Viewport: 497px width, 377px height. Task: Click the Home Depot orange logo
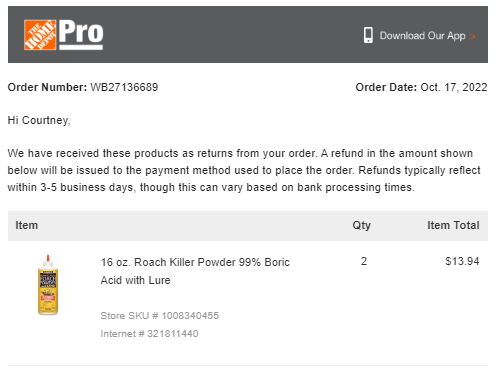40,35
